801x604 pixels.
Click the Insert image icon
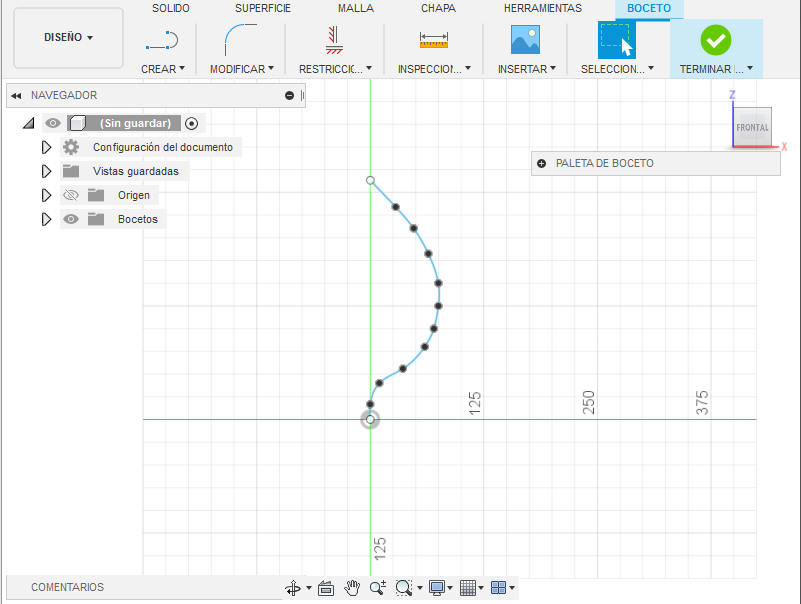[525, 40]
